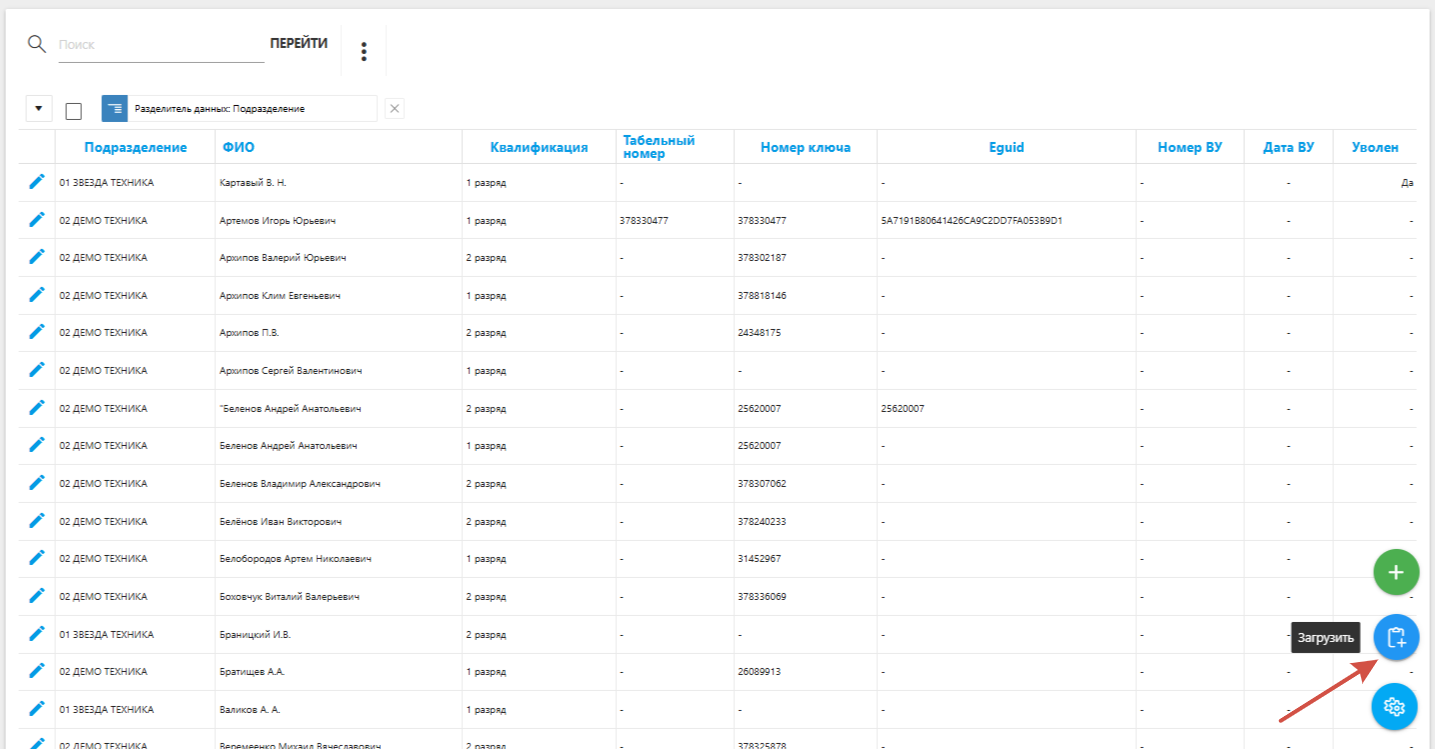Click the search magnifier icon
This screenshot has height=749, width=1435.
[x=37, y=44]
